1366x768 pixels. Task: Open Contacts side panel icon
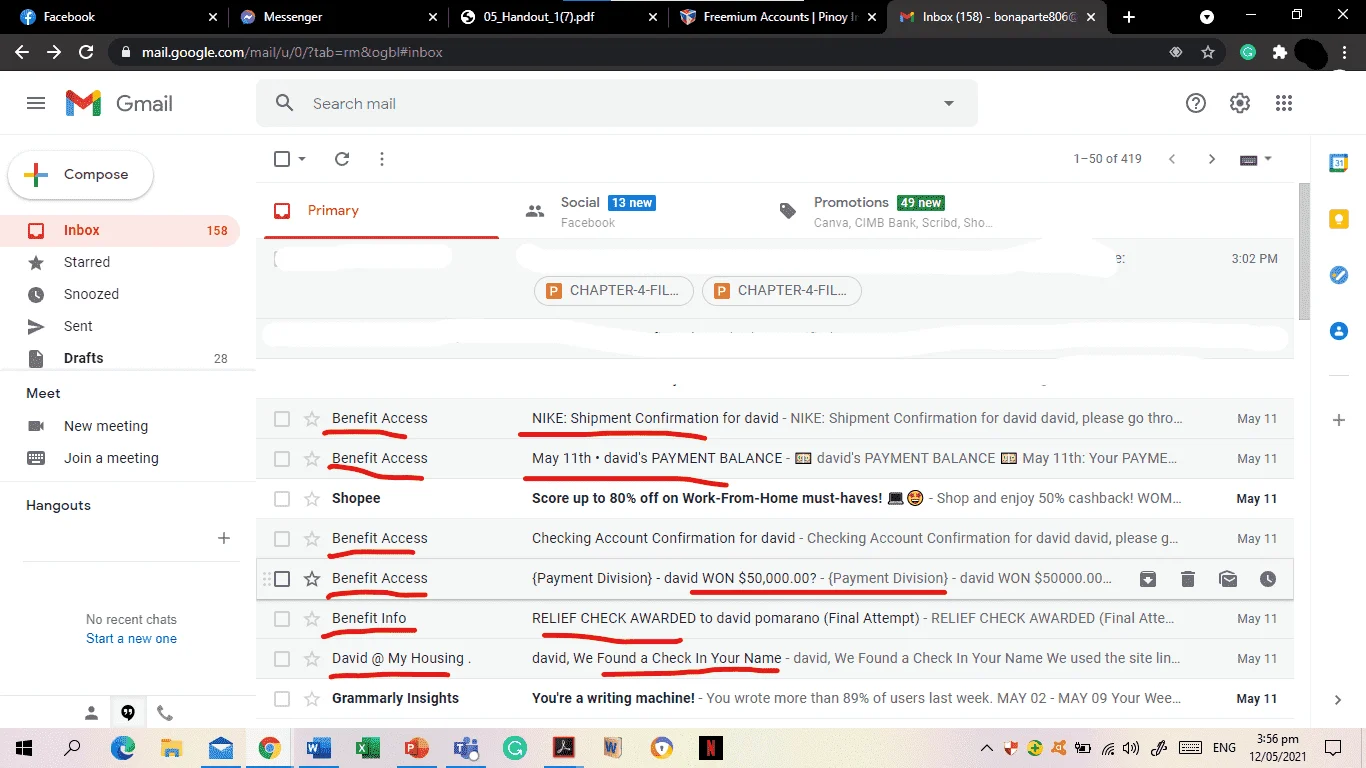point(1339,331)
